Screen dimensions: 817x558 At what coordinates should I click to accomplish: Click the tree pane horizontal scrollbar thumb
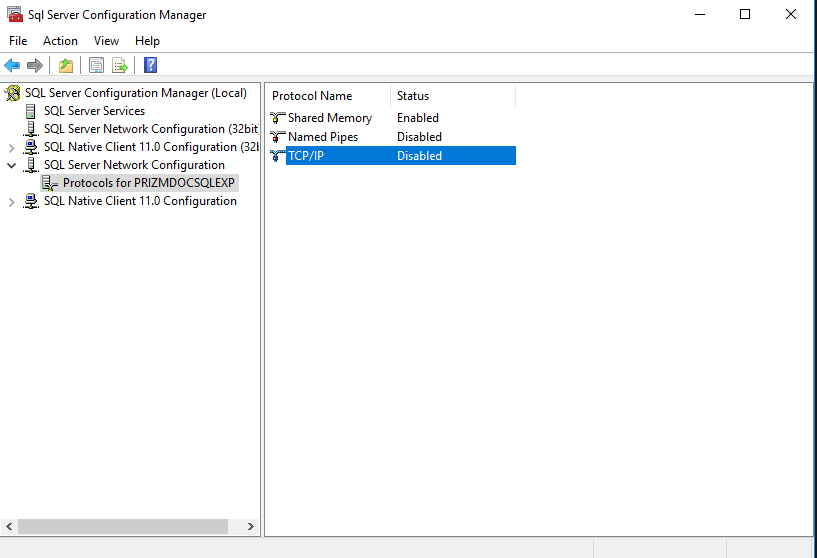coord(123,526)
